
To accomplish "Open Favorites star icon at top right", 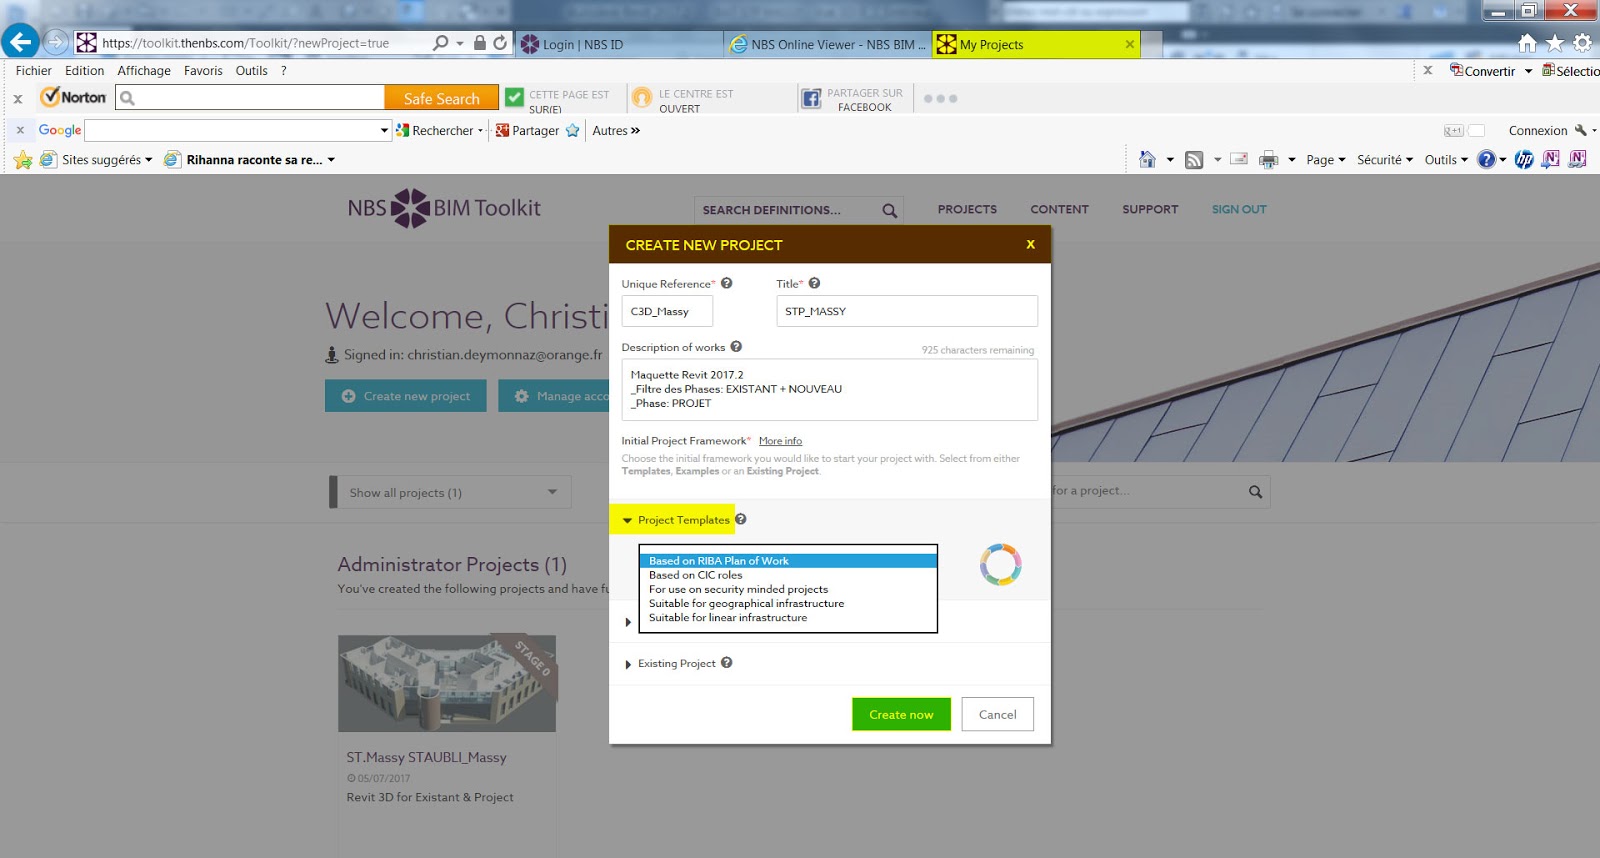I will point(1555,43).
